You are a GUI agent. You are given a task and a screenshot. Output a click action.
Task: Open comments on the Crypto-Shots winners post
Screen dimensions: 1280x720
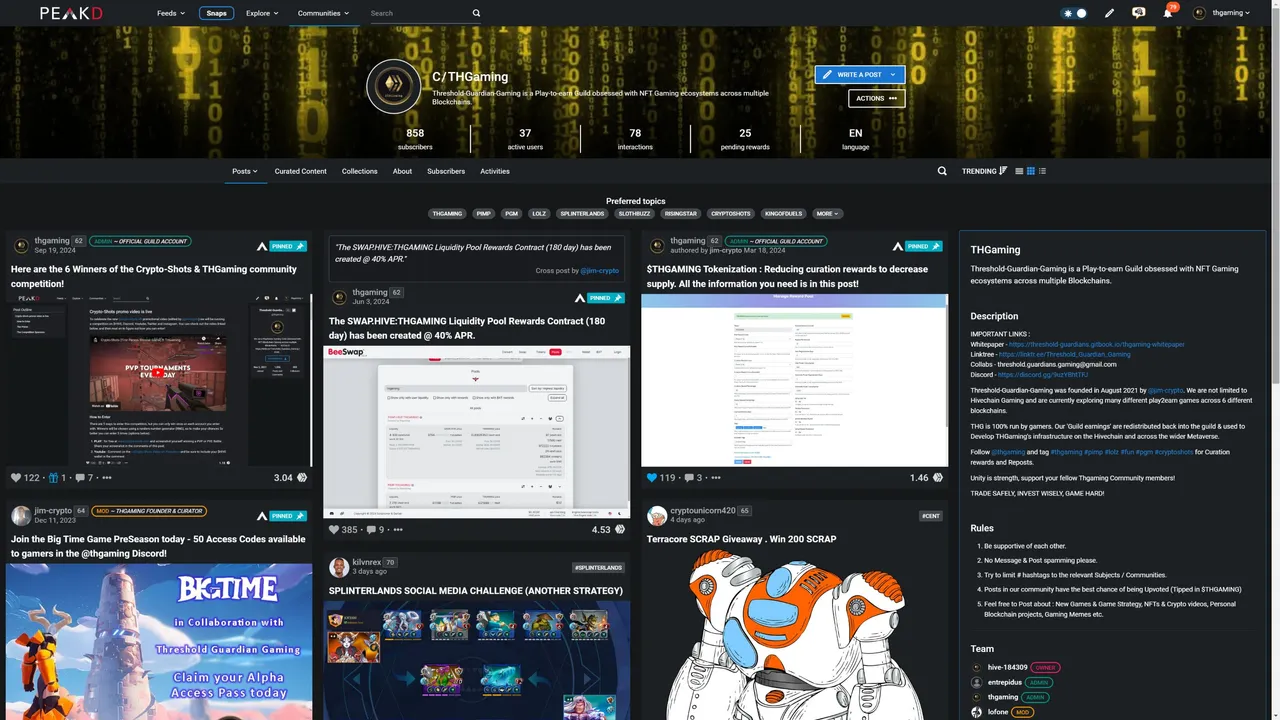click(x=79, y=478)
